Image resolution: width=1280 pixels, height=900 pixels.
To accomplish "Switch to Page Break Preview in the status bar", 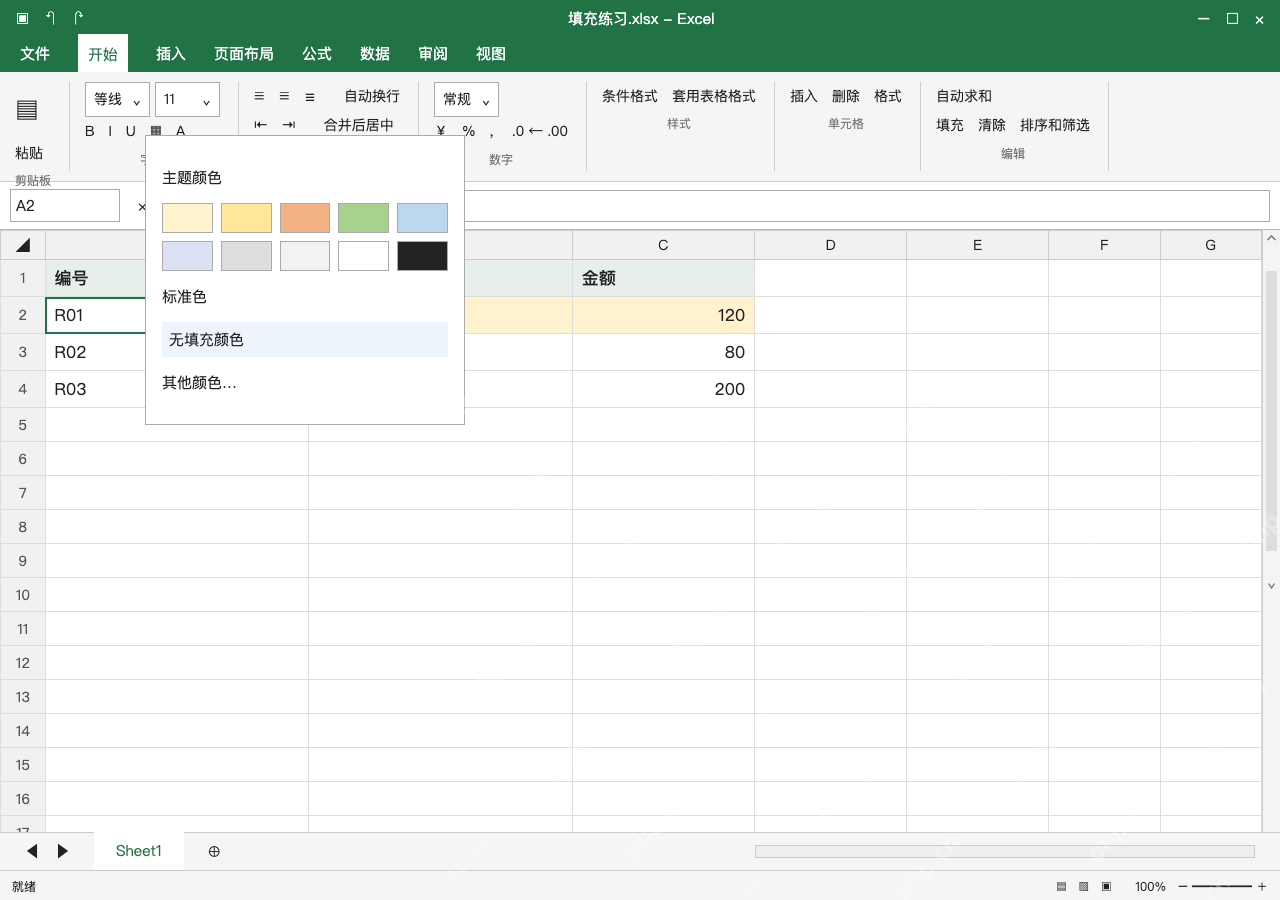I will pyautogui.click(x=1106, y=887).
